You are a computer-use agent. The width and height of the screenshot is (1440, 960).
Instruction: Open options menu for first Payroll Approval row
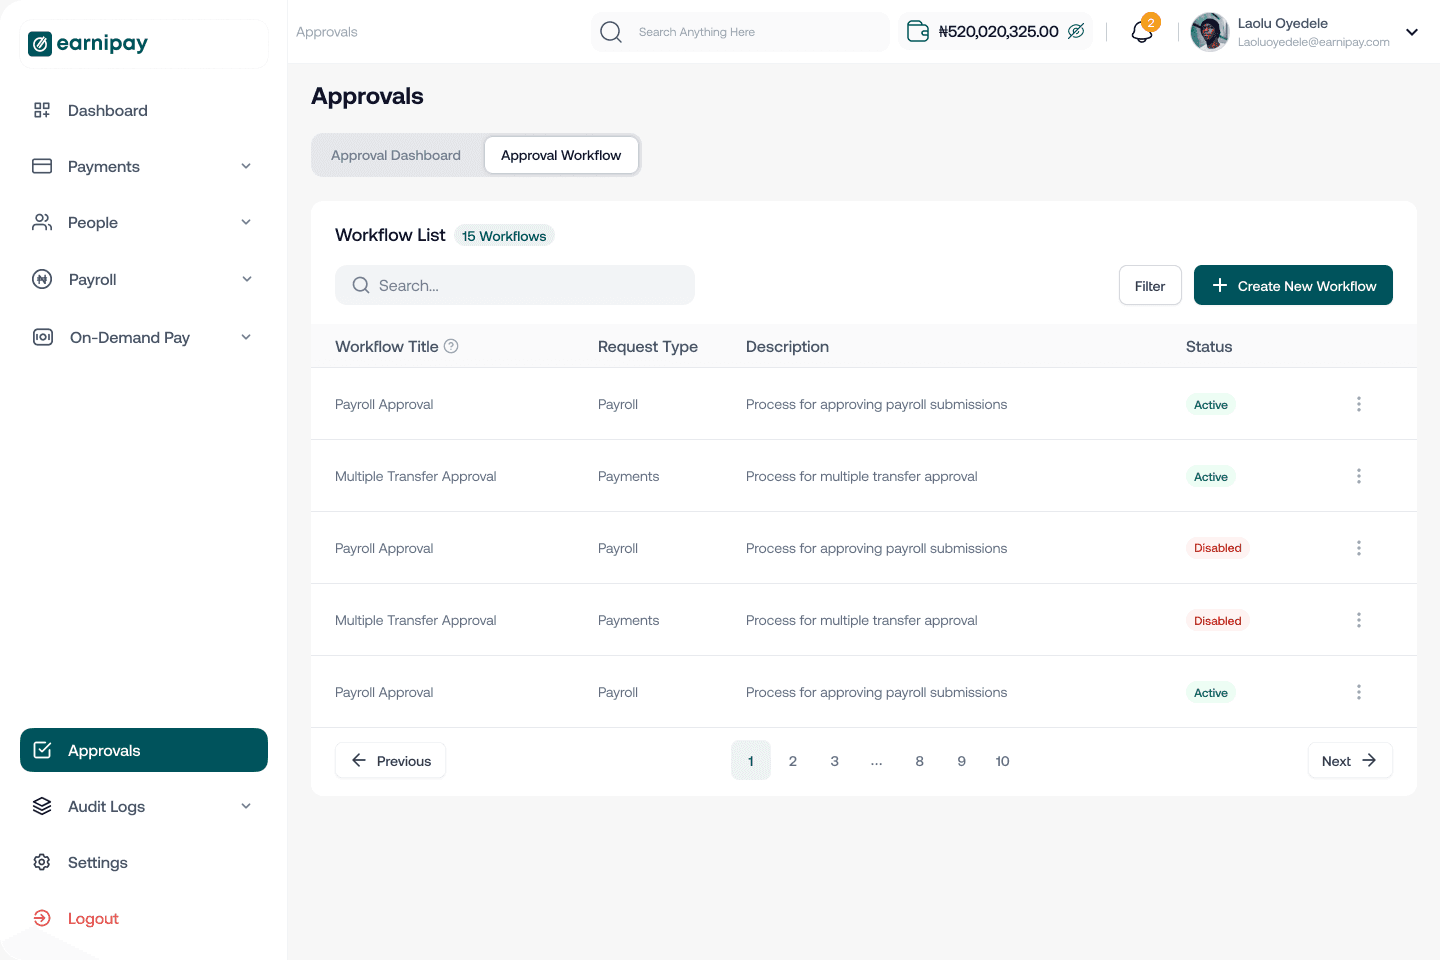(x=1359, y=404)
